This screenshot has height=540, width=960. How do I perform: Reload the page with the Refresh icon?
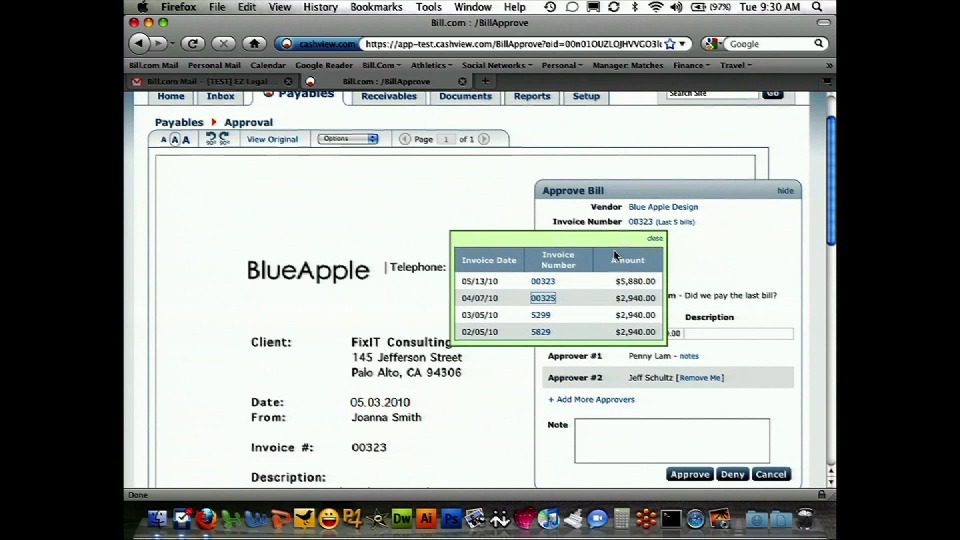(x=193, y=43)
